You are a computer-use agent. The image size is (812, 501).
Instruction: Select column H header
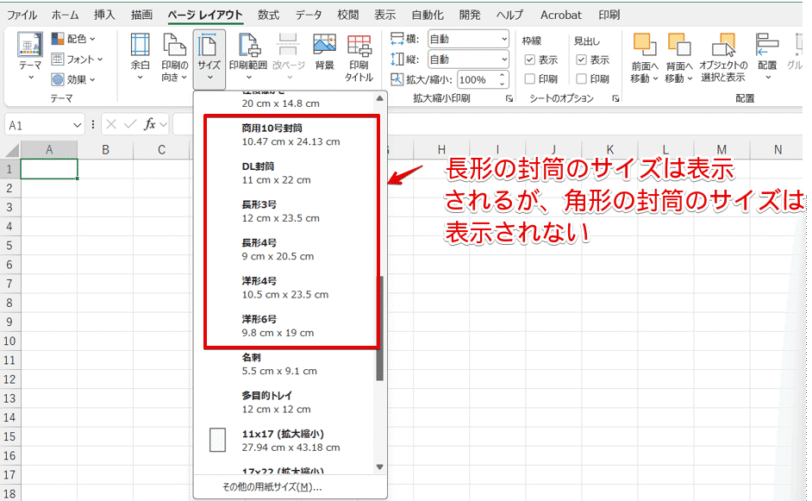[441, 150]
